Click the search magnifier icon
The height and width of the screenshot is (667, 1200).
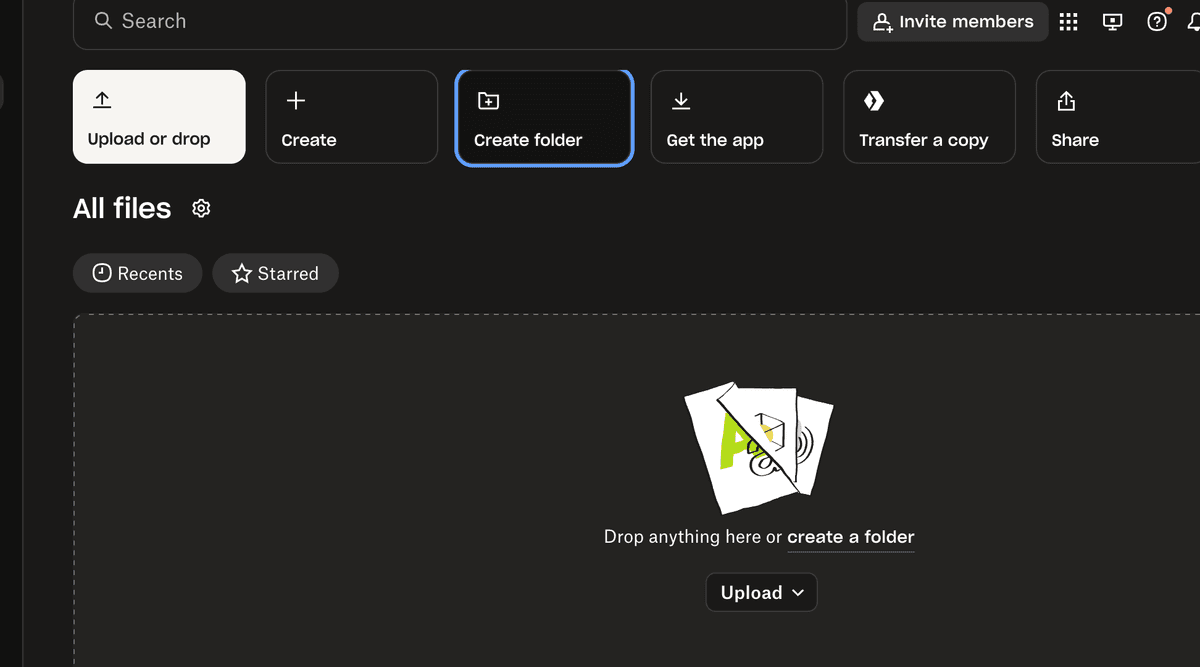point(103,20)
